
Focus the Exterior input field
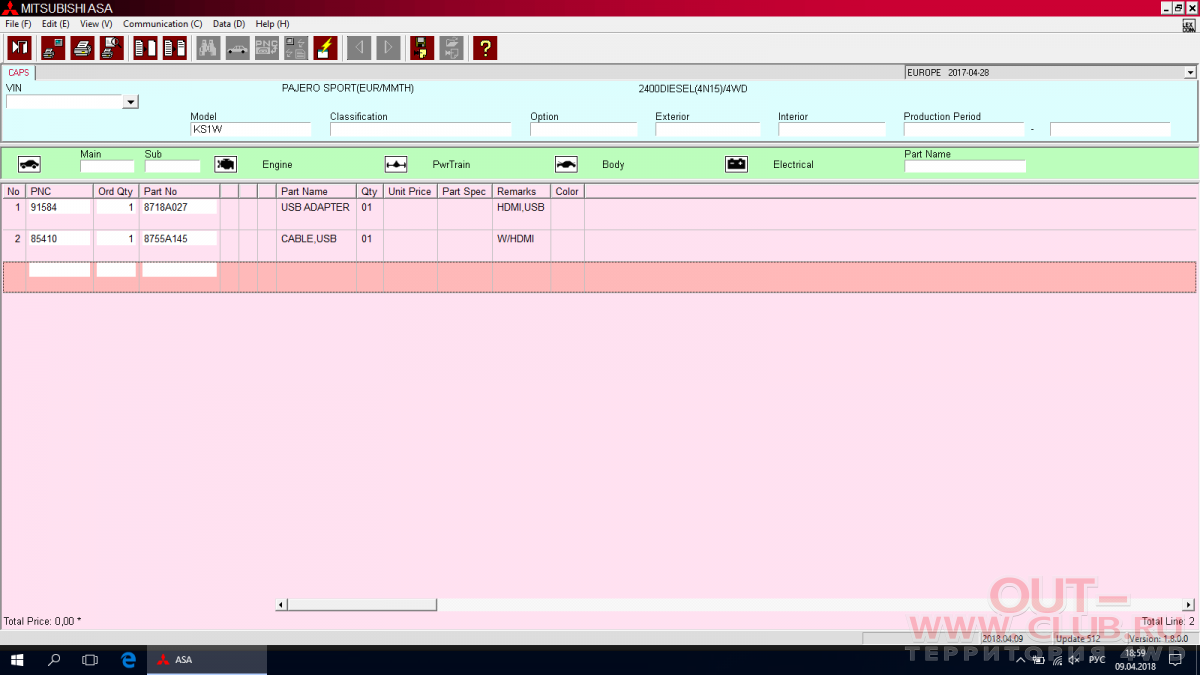tap(708, 129)
